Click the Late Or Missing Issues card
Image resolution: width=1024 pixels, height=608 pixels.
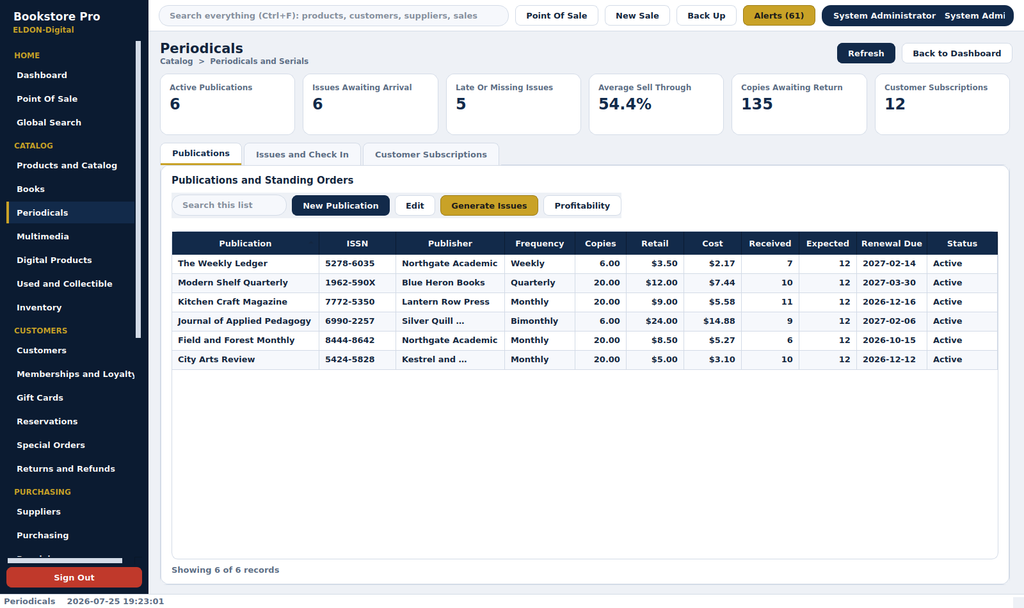[x=513, y=104]
